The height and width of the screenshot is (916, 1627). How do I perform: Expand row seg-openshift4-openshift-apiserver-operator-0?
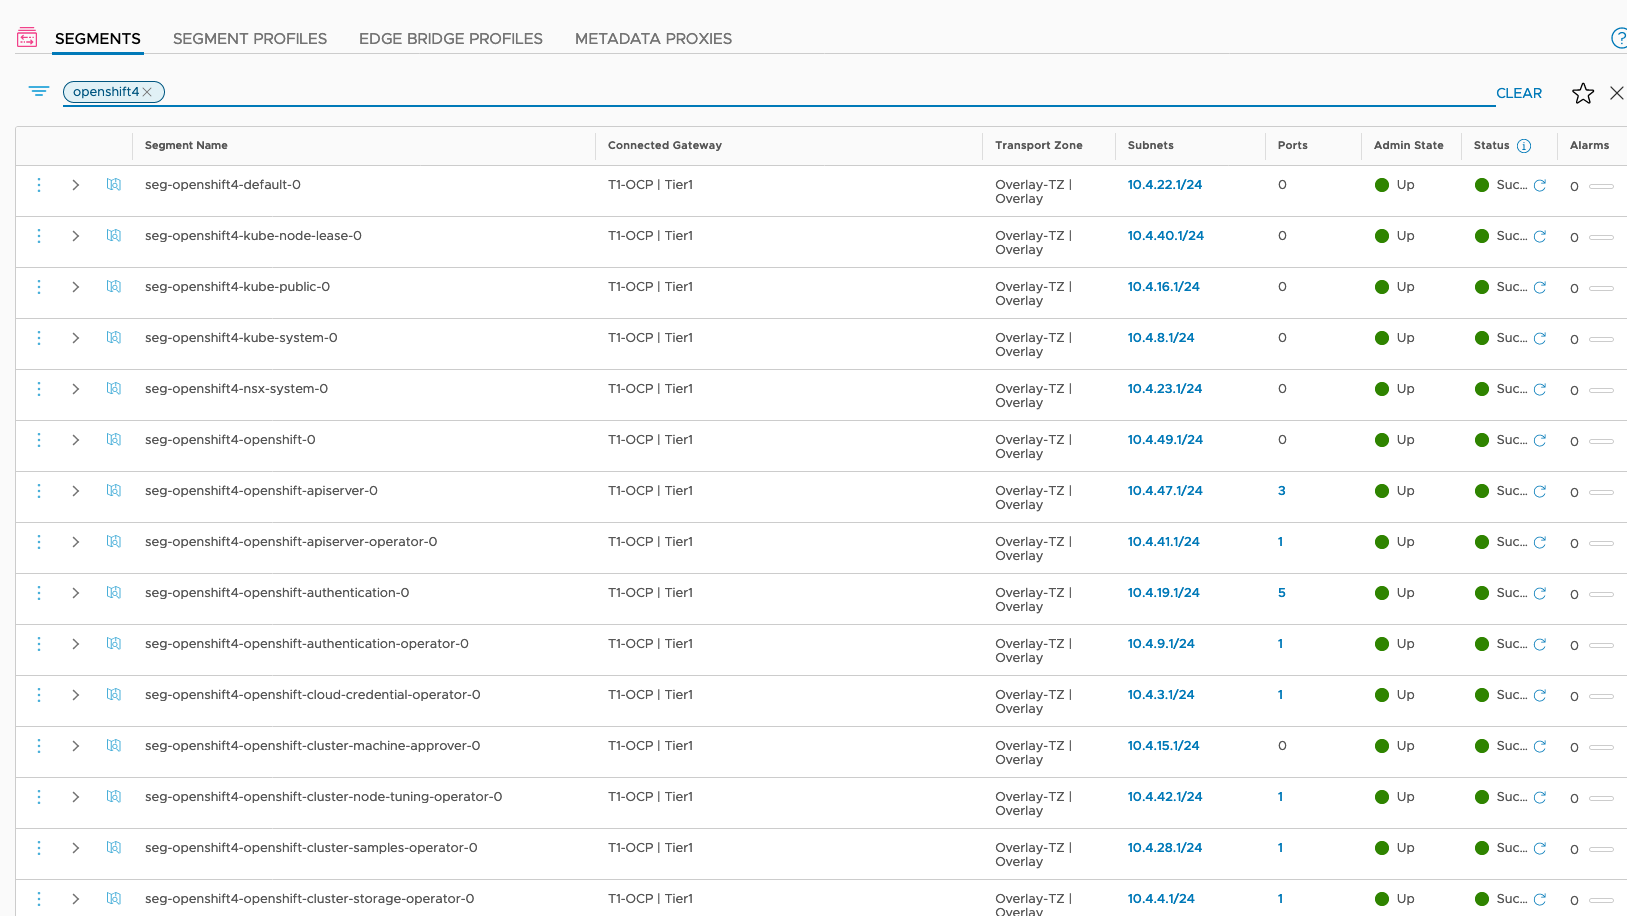[76, 542]
